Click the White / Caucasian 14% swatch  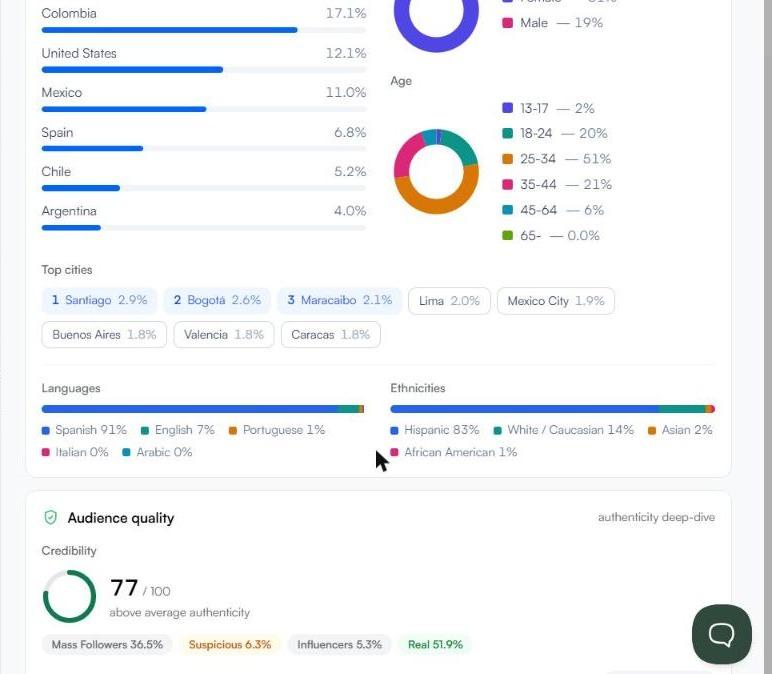click(497, 431)
